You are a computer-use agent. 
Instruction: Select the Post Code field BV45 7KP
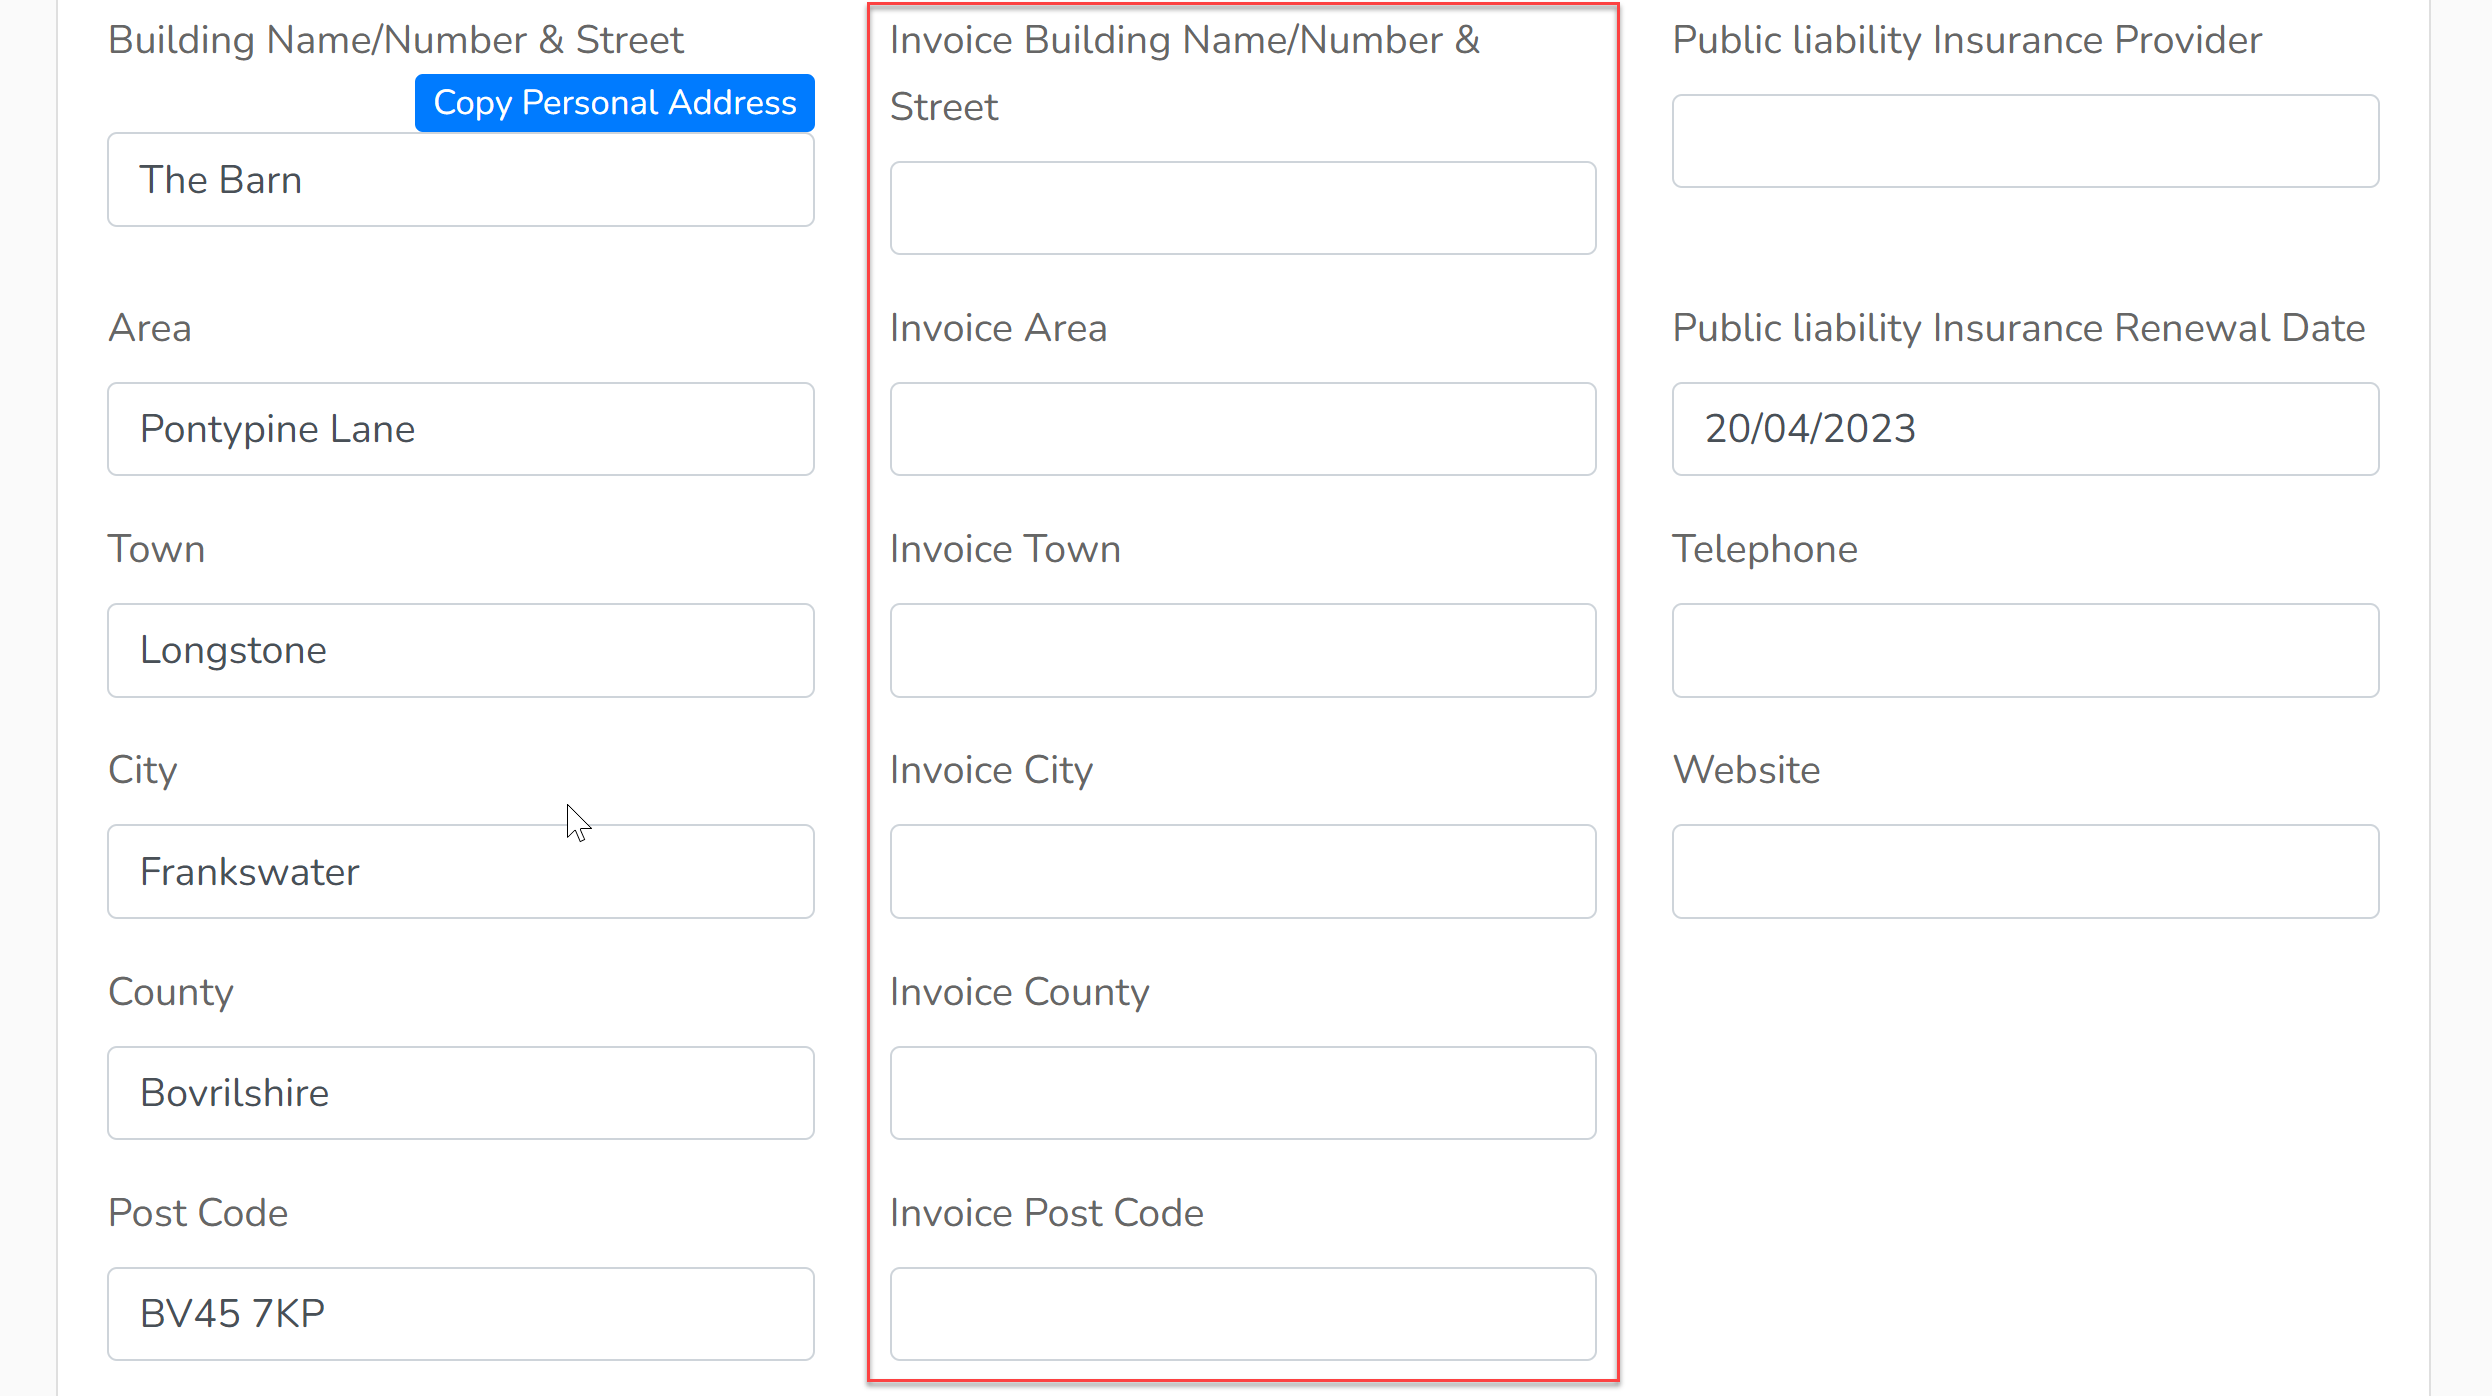click(x=461, y=1314)
